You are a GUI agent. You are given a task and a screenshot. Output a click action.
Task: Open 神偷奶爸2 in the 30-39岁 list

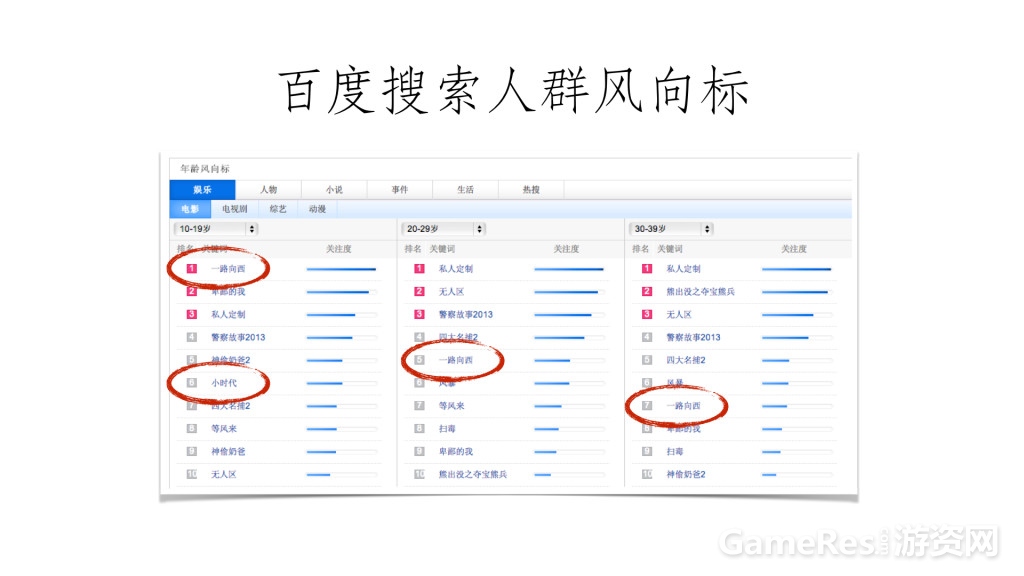click(x=686, y=474)
